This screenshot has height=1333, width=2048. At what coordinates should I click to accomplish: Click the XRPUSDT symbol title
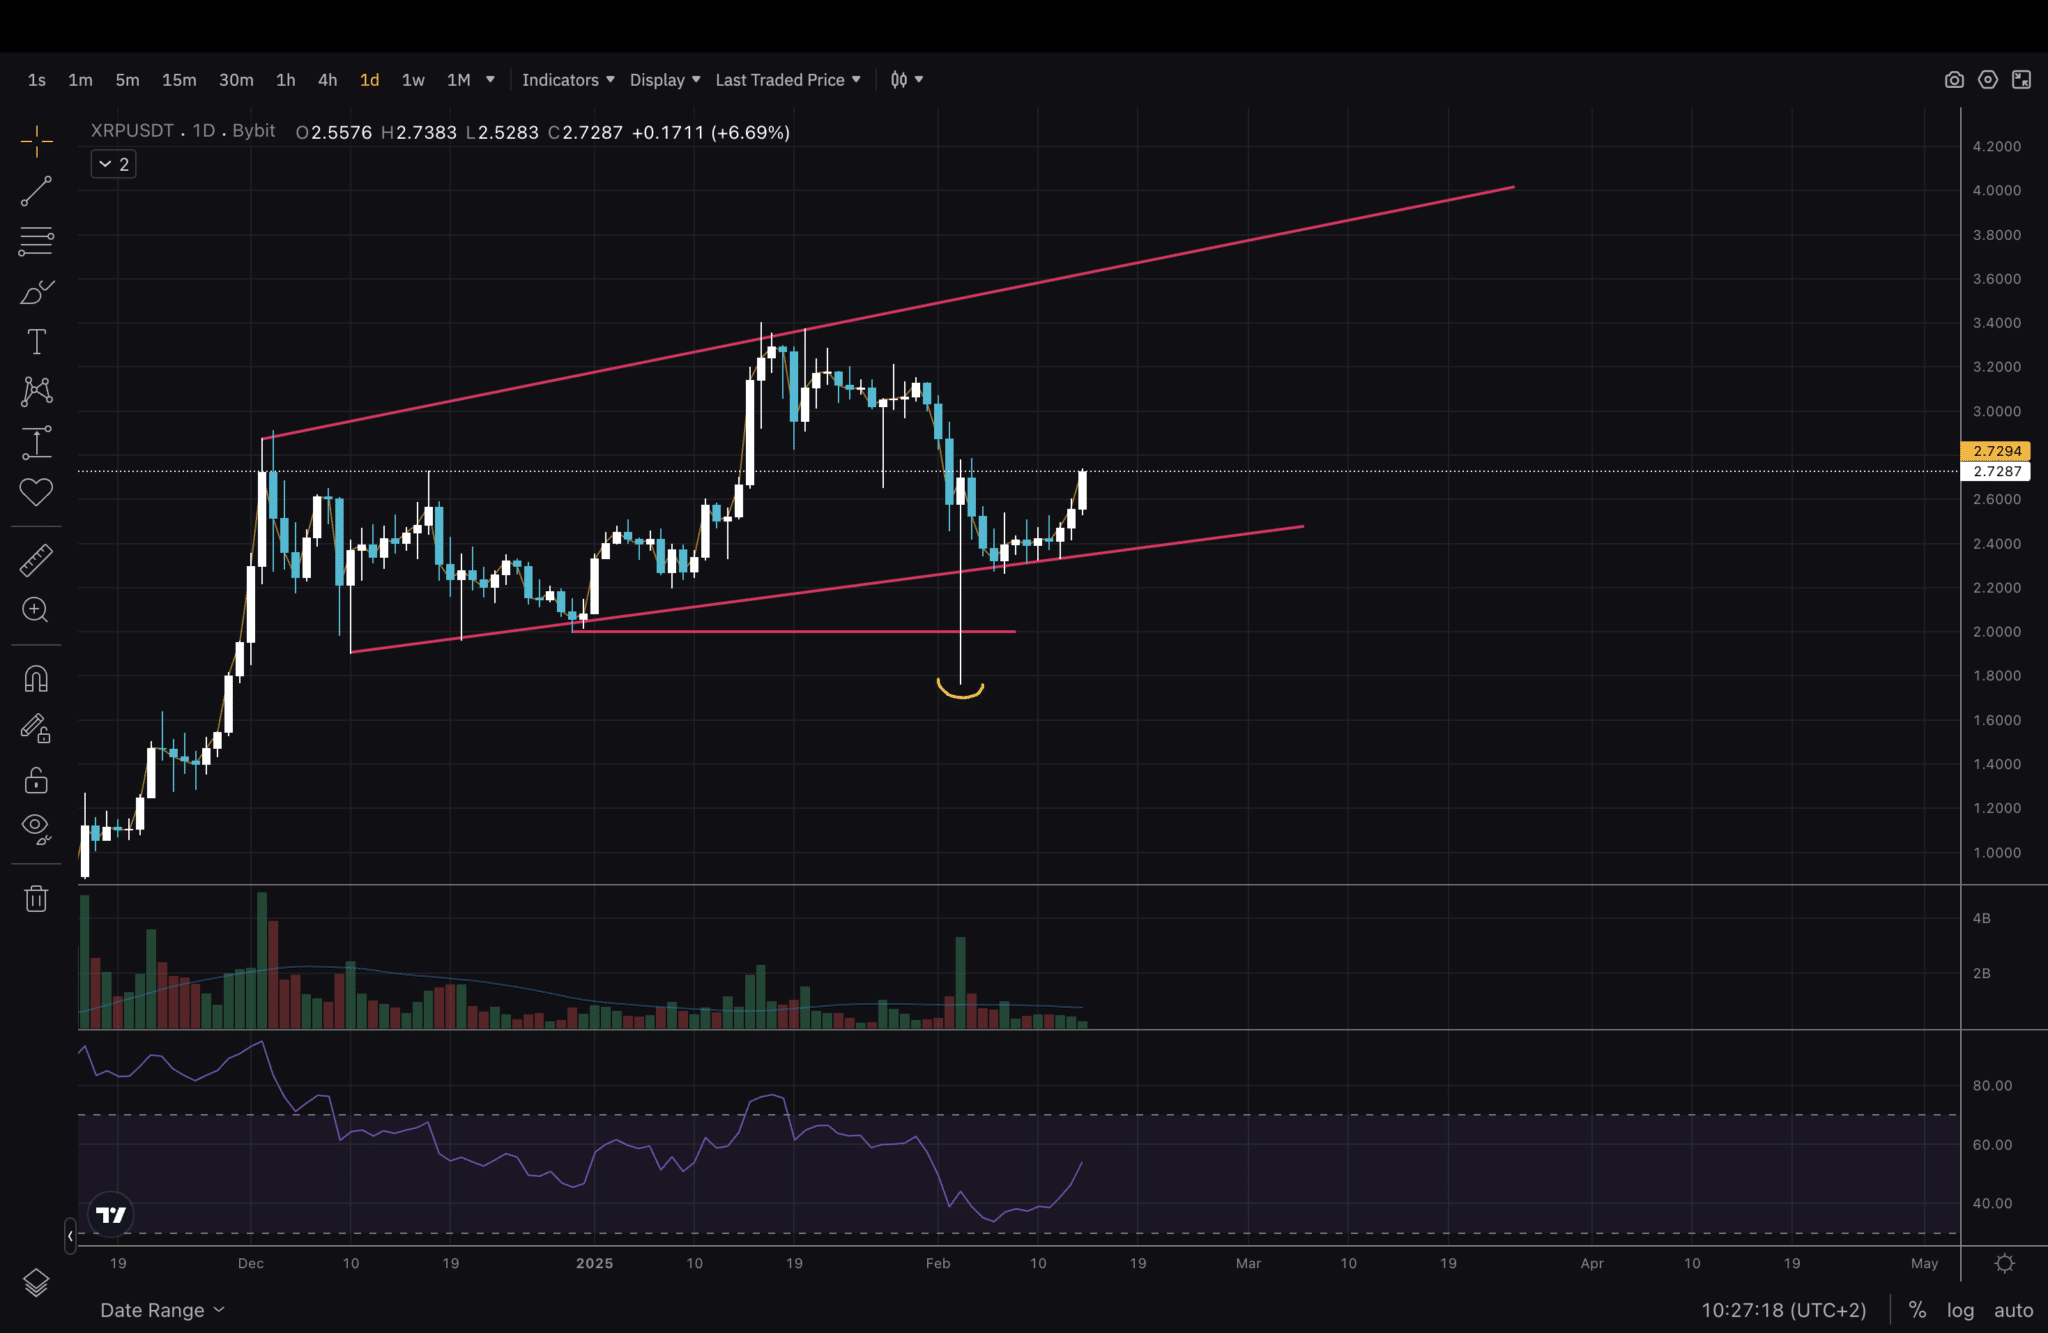[x=132, y=131]
